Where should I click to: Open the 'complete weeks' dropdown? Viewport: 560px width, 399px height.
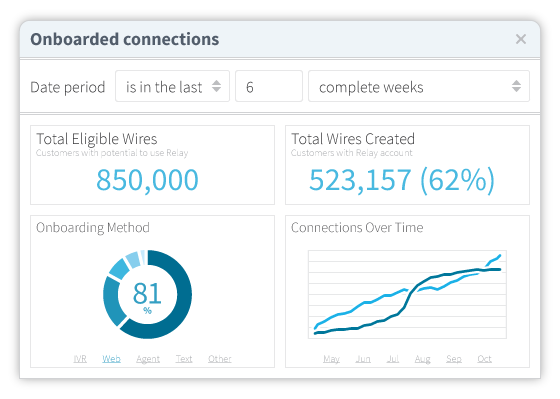click(x=419, y=86)
